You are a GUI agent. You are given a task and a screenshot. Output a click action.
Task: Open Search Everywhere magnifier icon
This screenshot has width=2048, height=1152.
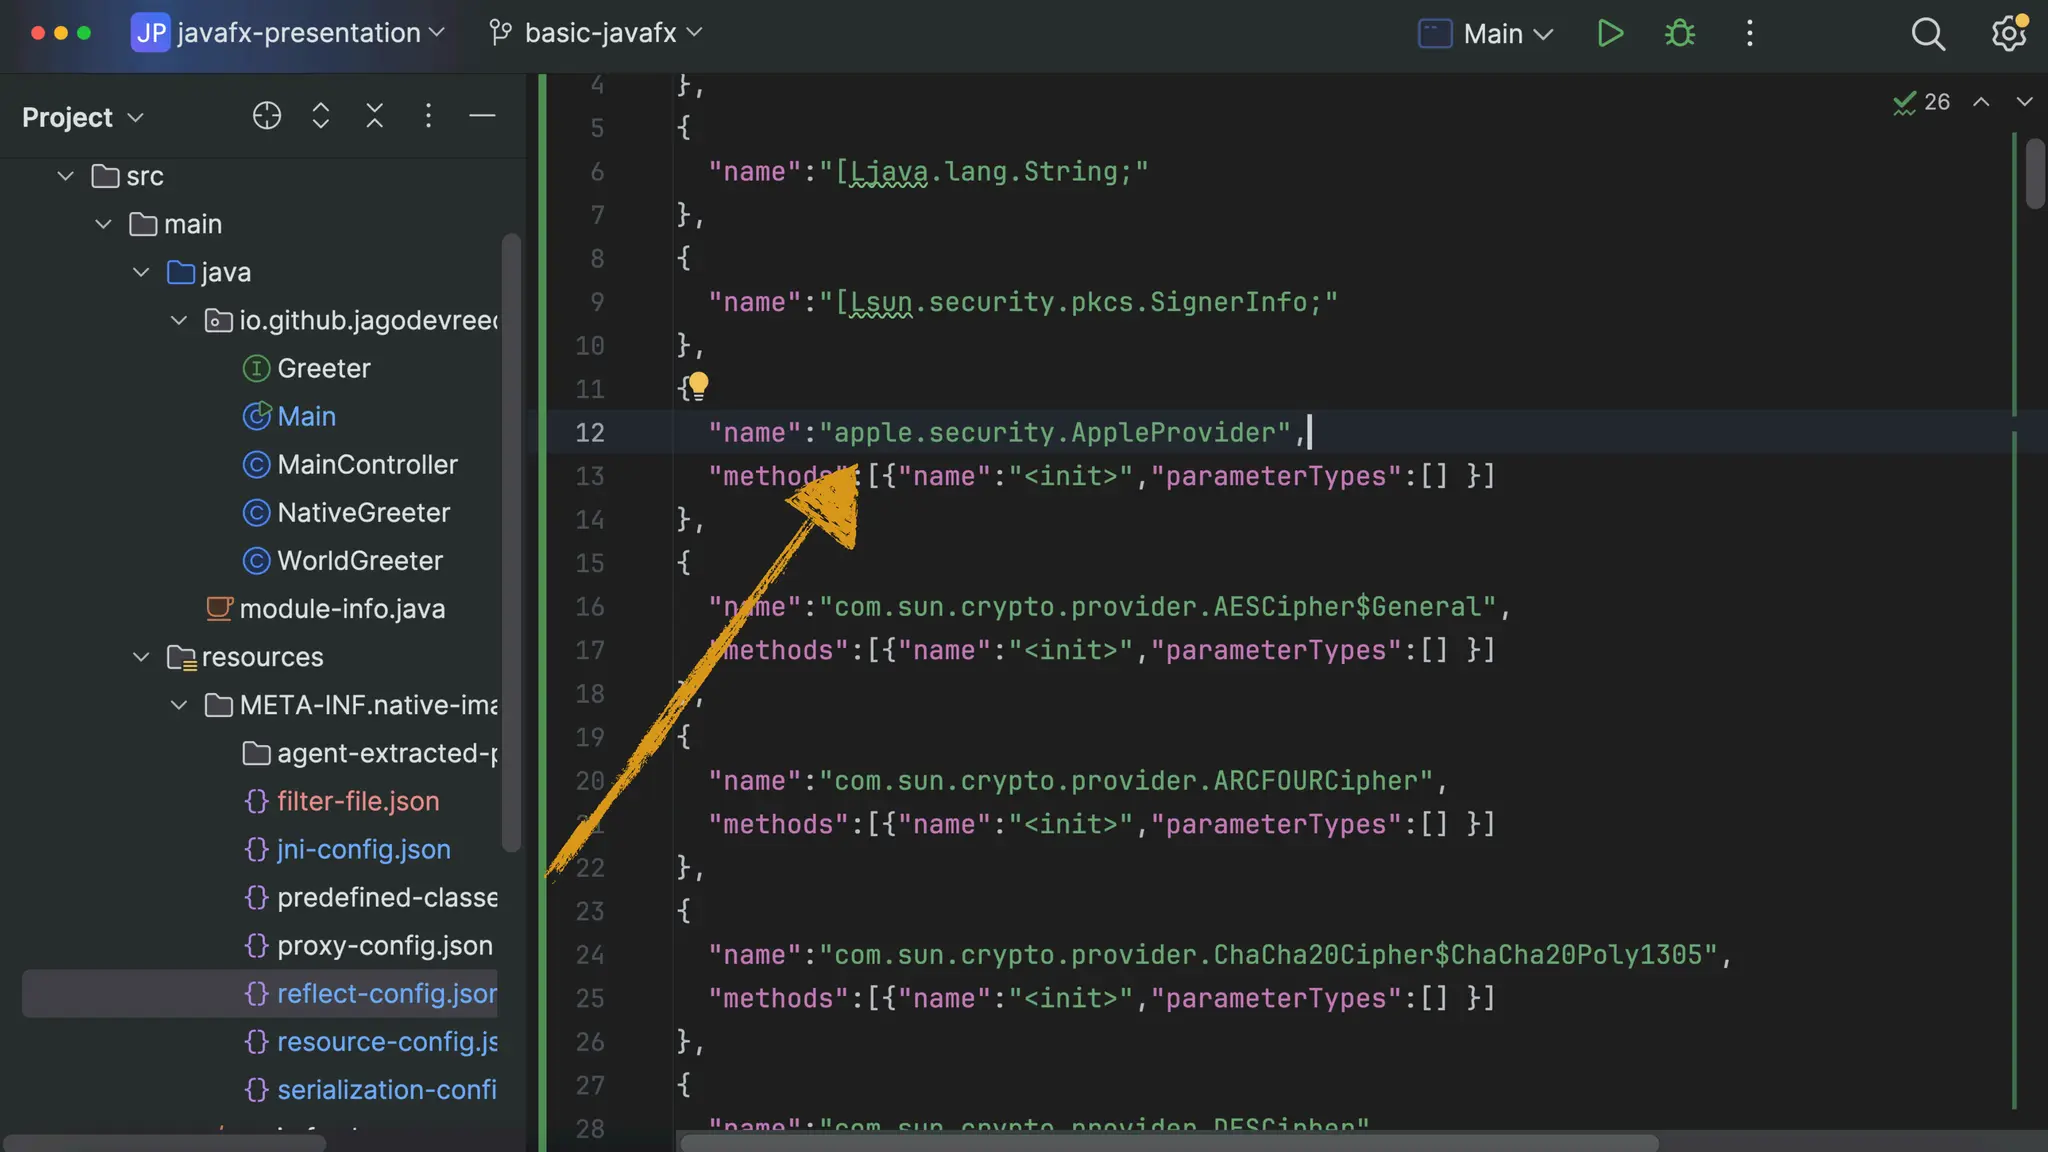pyautogui.click(x=1927, y=34)
